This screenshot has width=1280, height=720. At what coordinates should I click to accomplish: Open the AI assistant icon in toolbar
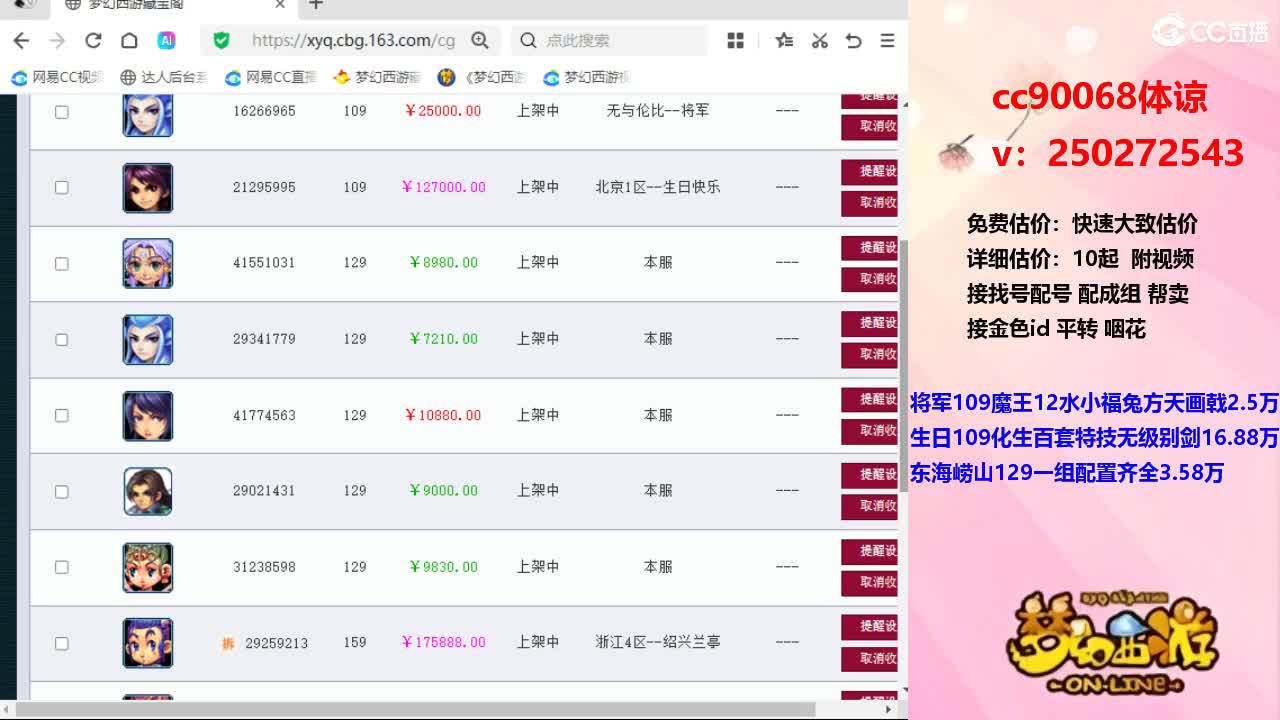click(x=166, y=40)
